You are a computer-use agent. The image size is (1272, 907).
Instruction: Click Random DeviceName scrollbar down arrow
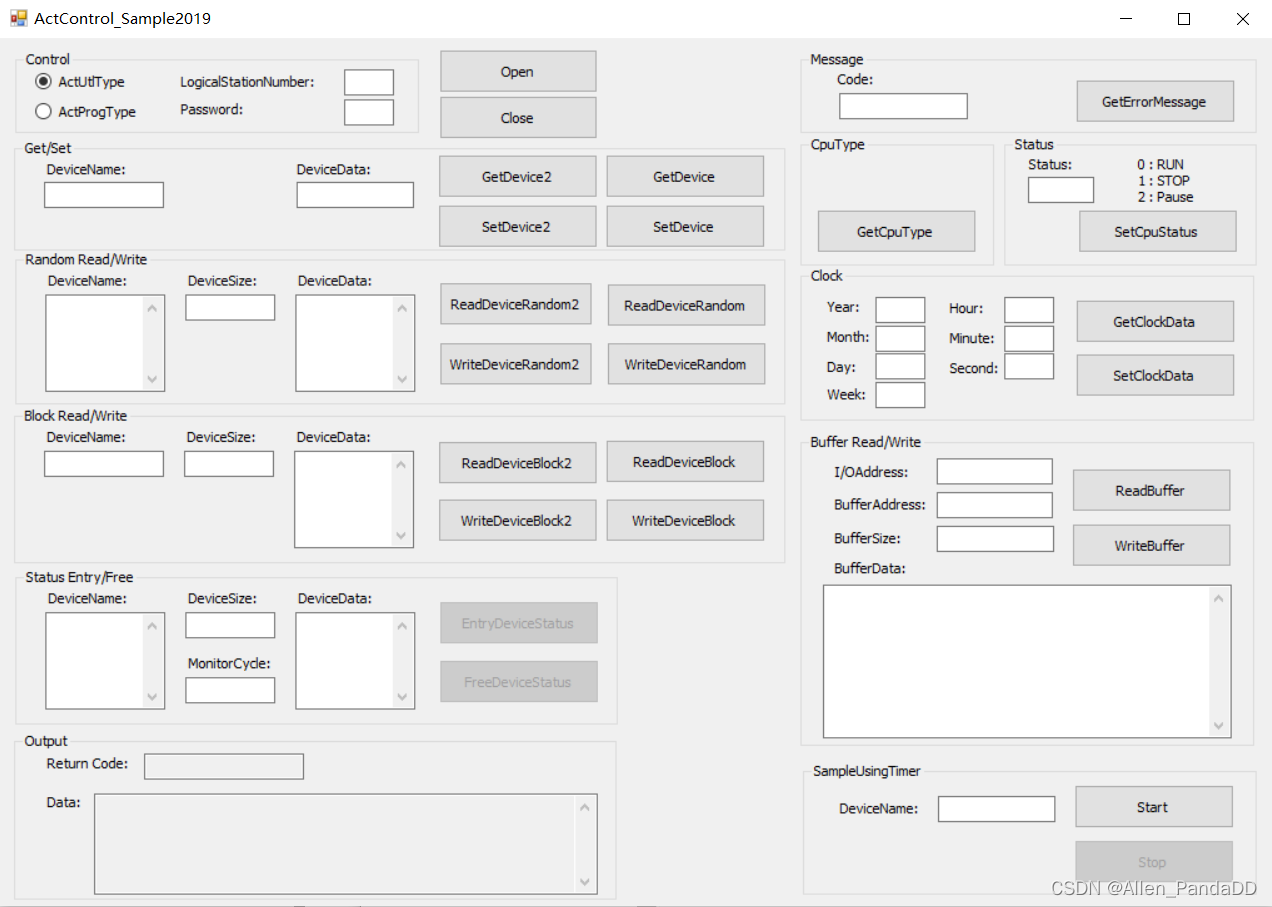click(x=152, y=380)
